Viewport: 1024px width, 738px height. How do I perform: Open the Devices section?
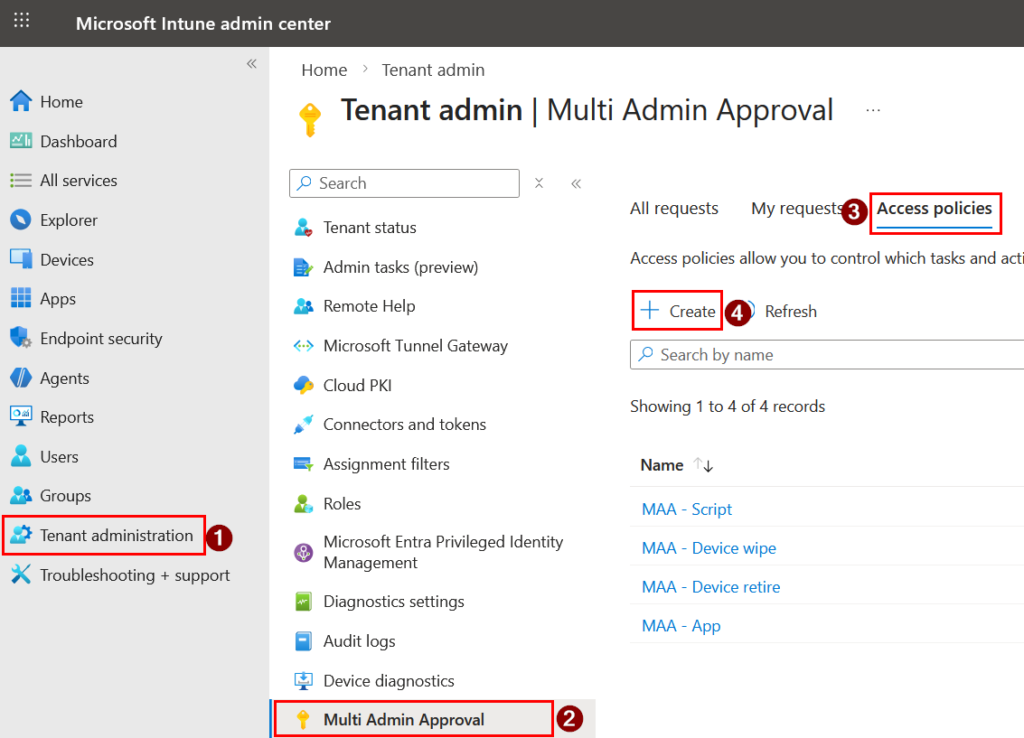(x=66, y=259)
